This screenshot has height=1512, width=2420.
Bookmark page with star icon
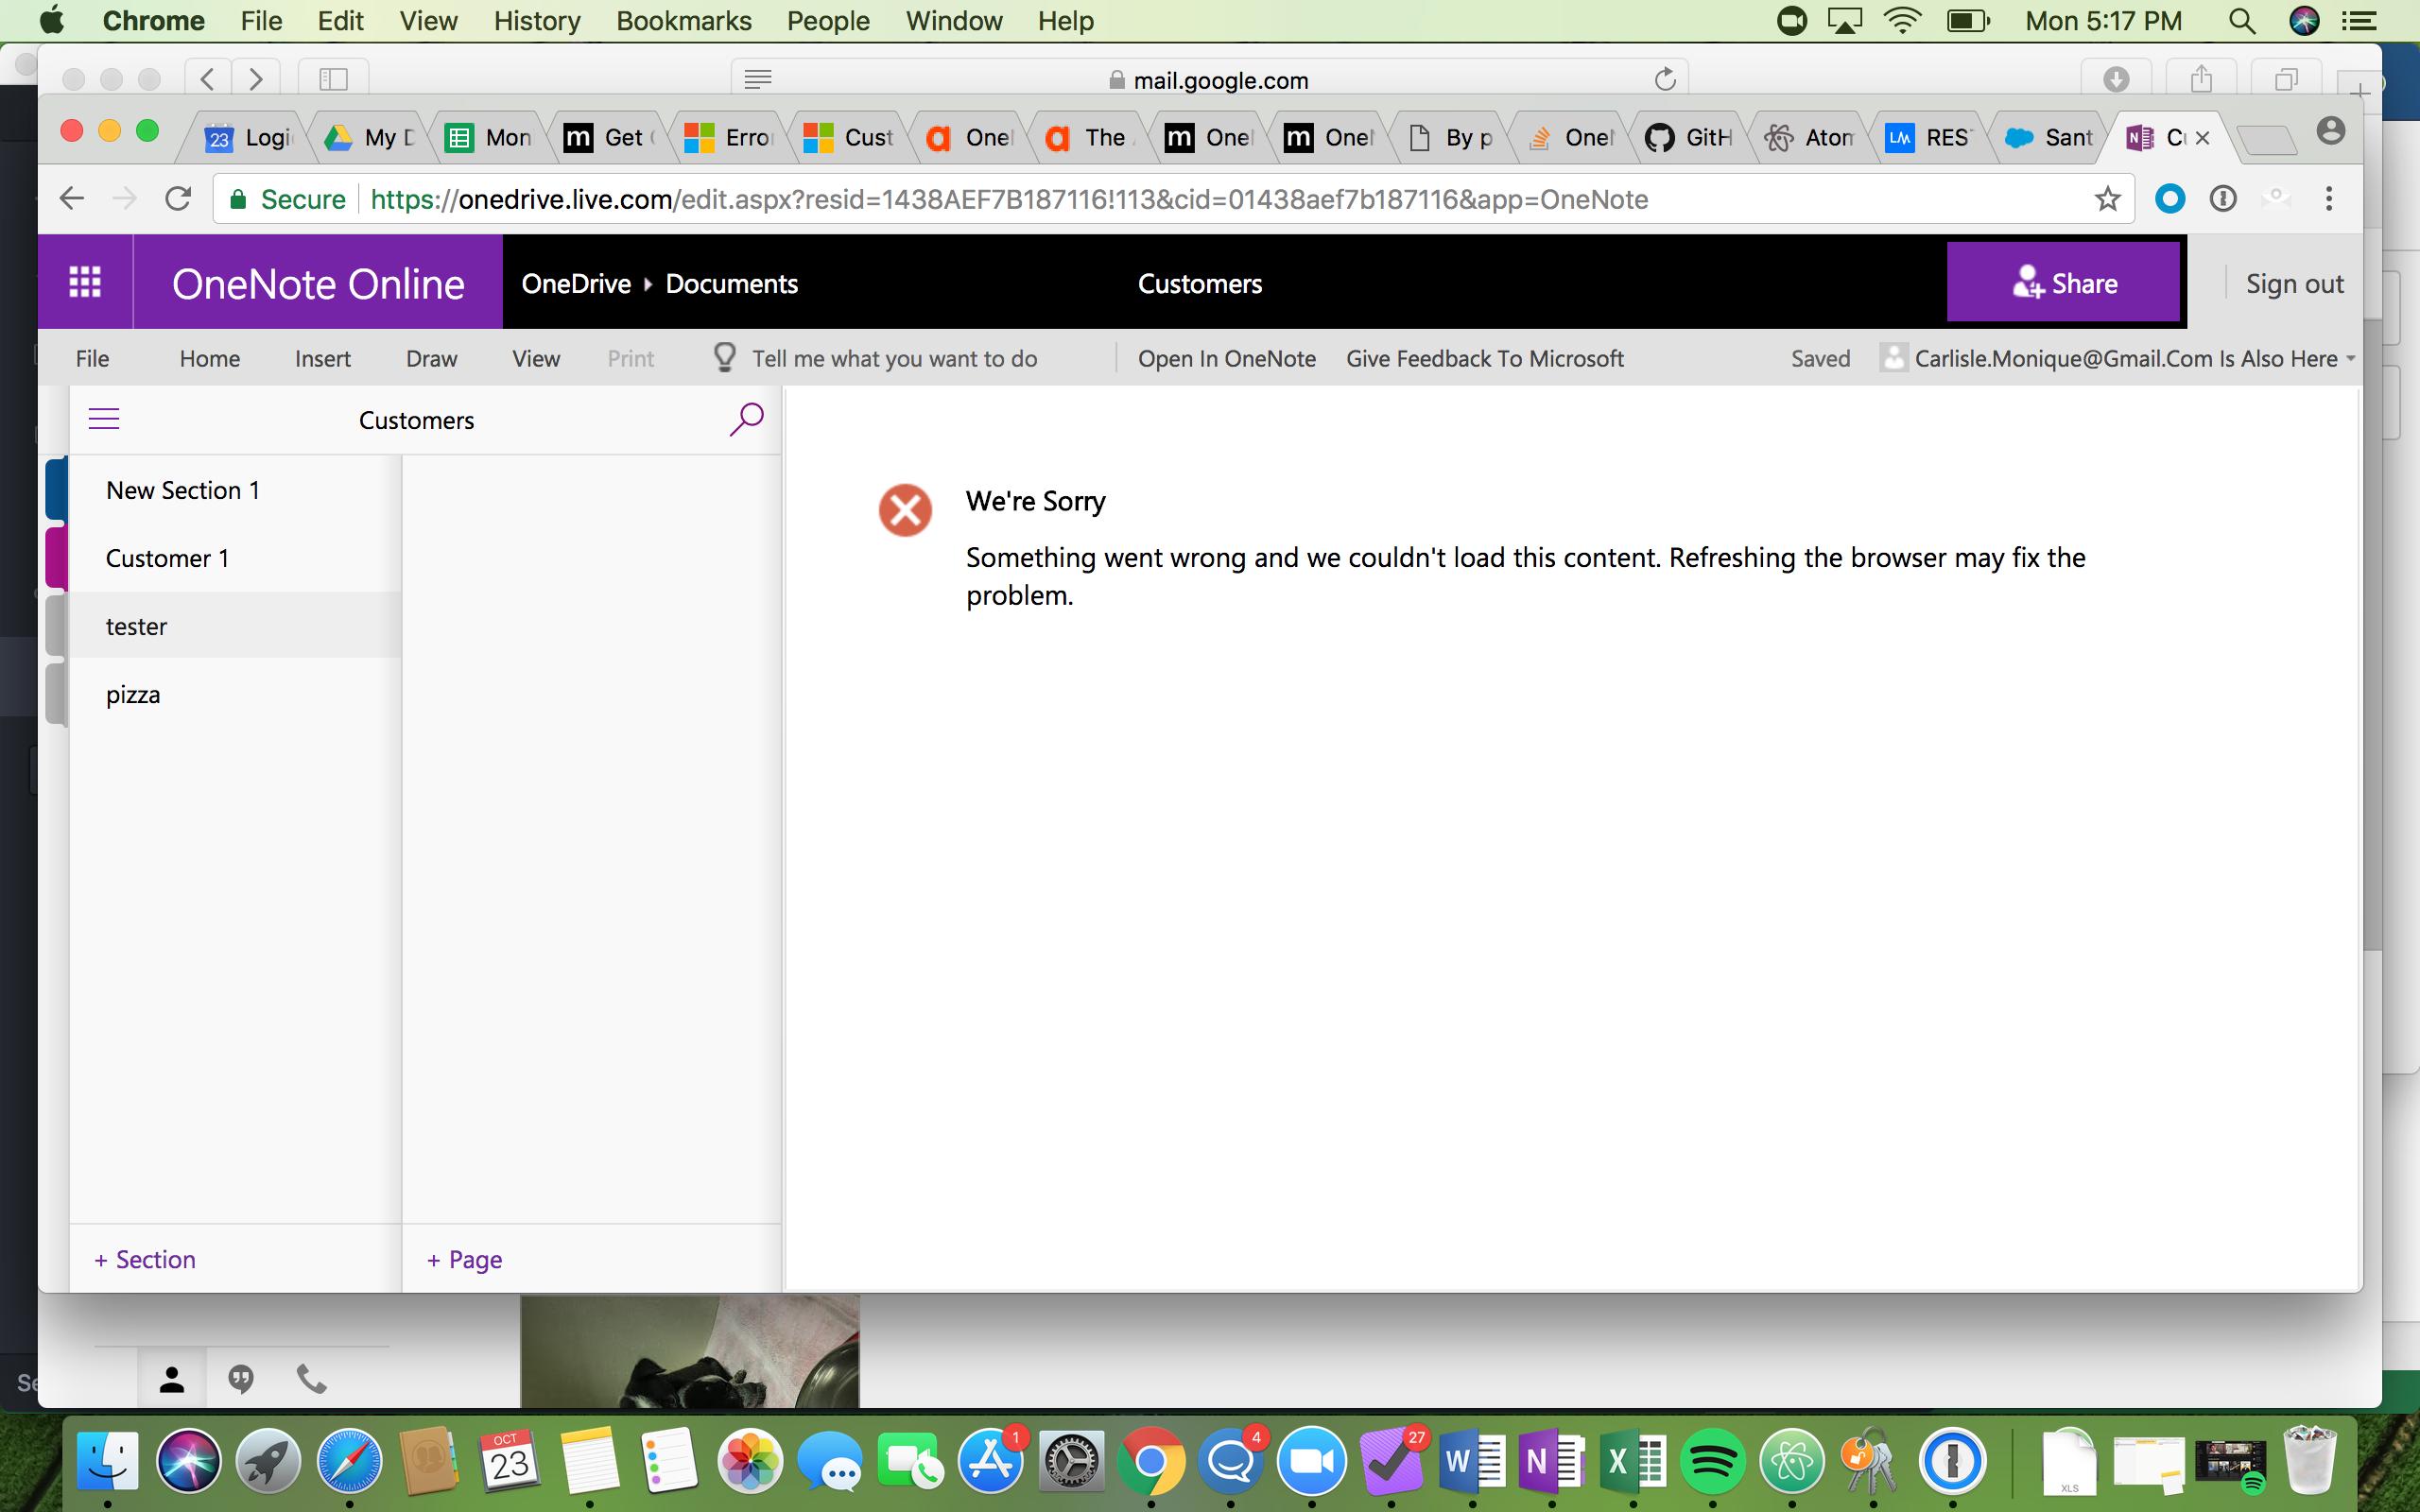[x=2107, y=199]
